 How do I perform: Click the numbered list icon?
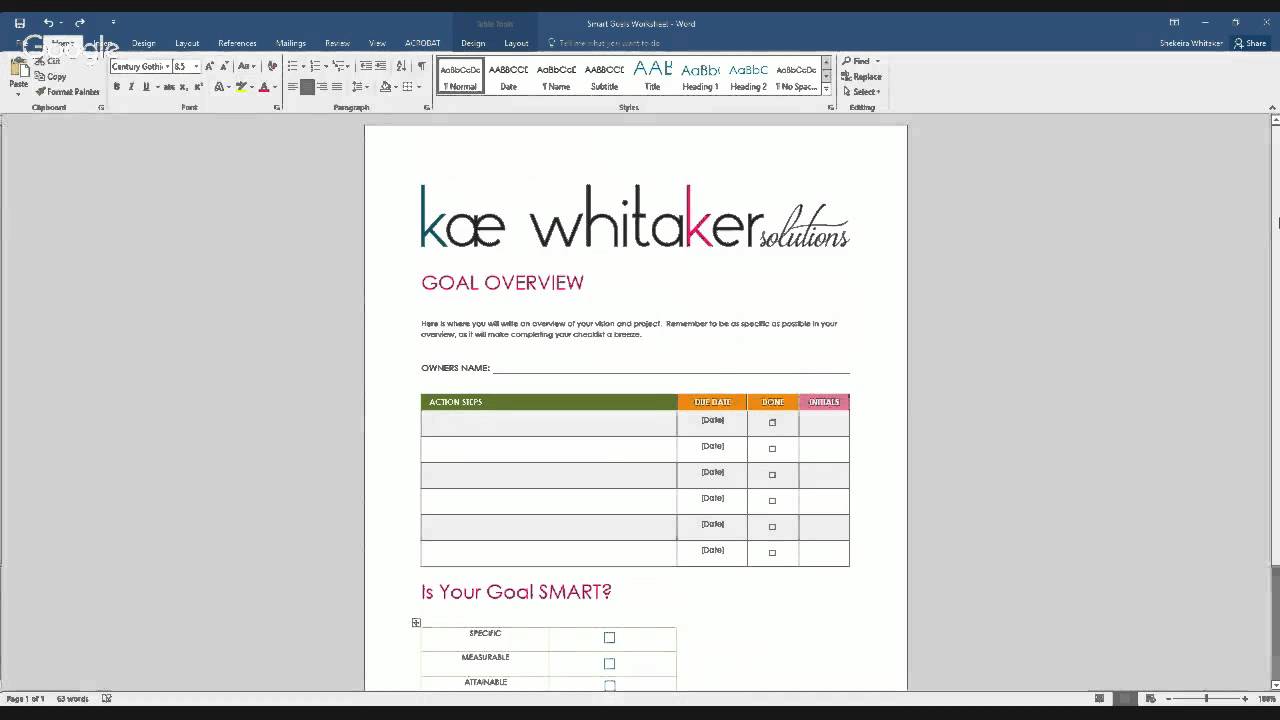coord(314,66)
